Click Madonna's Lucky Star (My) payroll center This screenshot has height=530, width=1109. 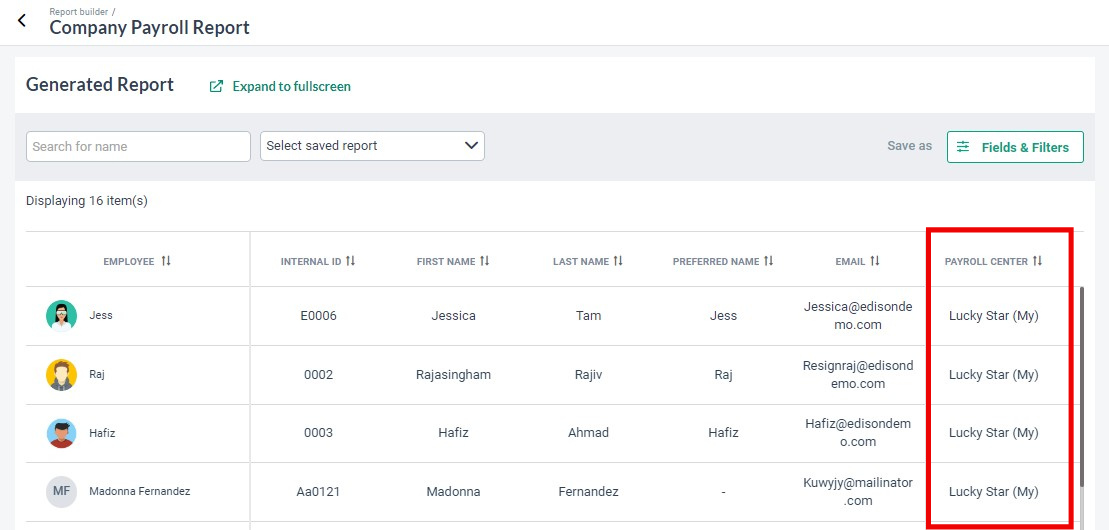pos(994,492)
